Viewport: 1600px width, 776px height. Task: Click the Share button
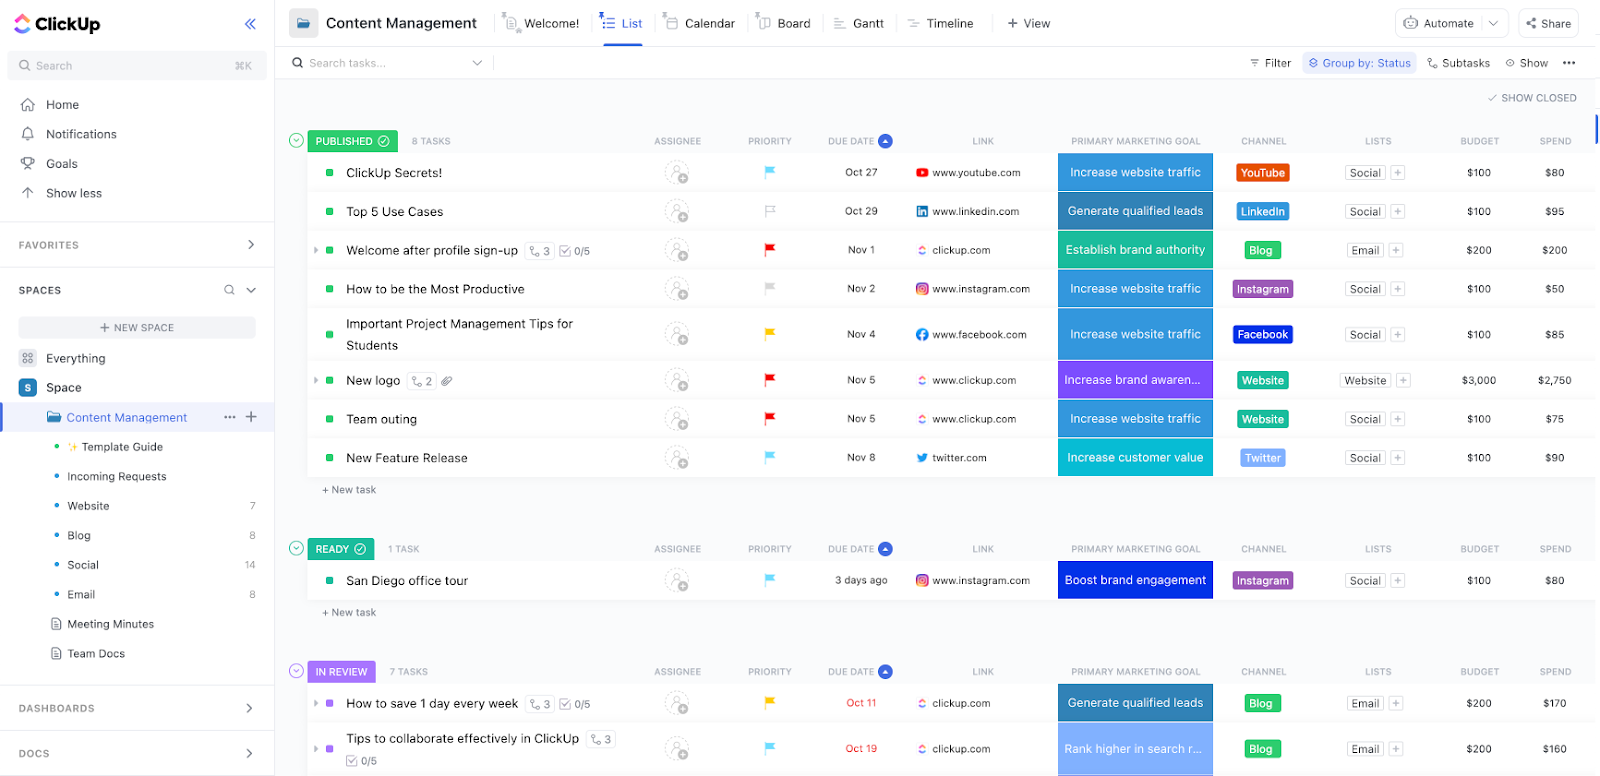pyautogui.click(x=1548, y=23)
